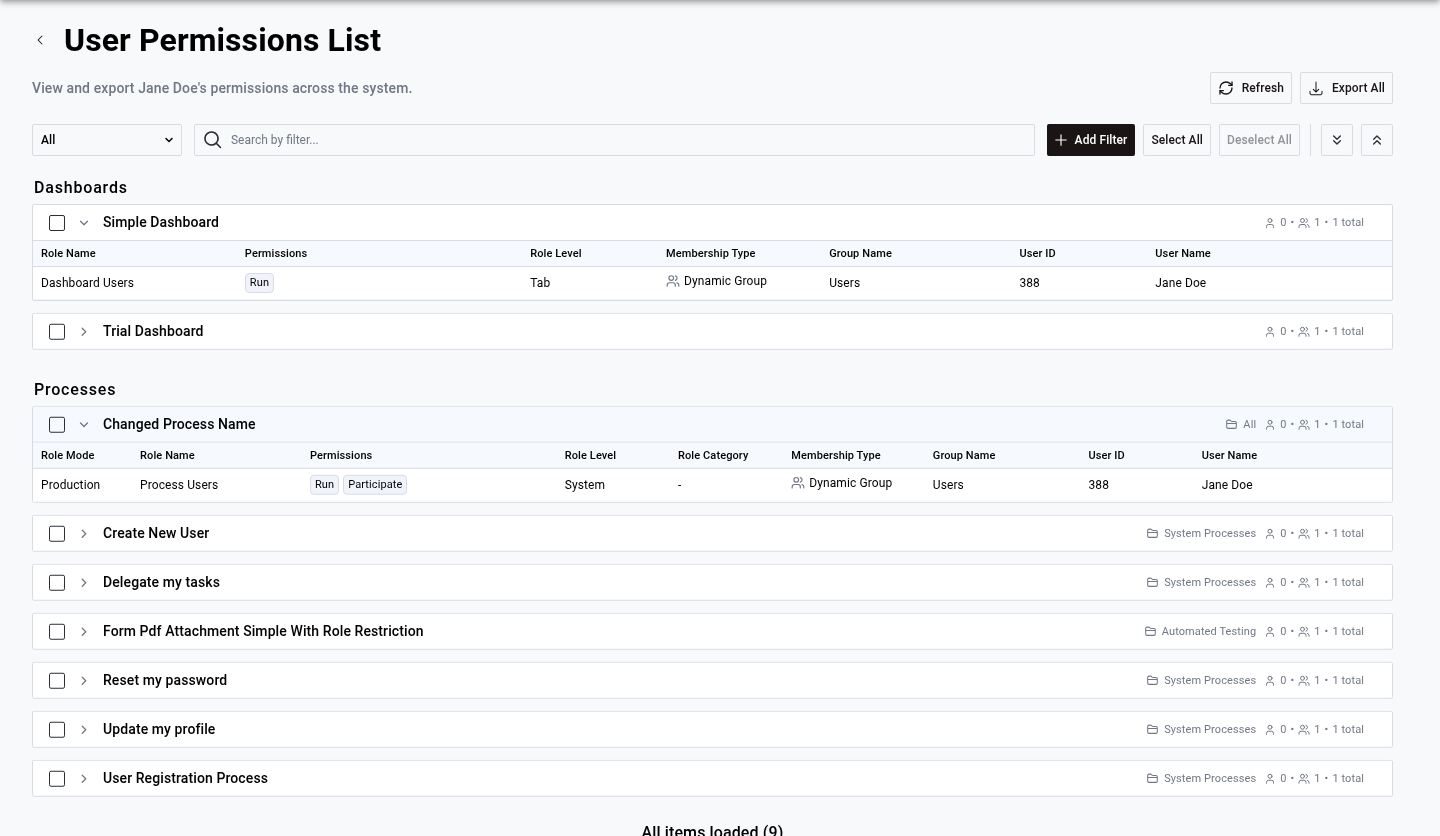The image size is (1440, 836).
Task: Click download icon on Export All button
Action: [1316, 88]
